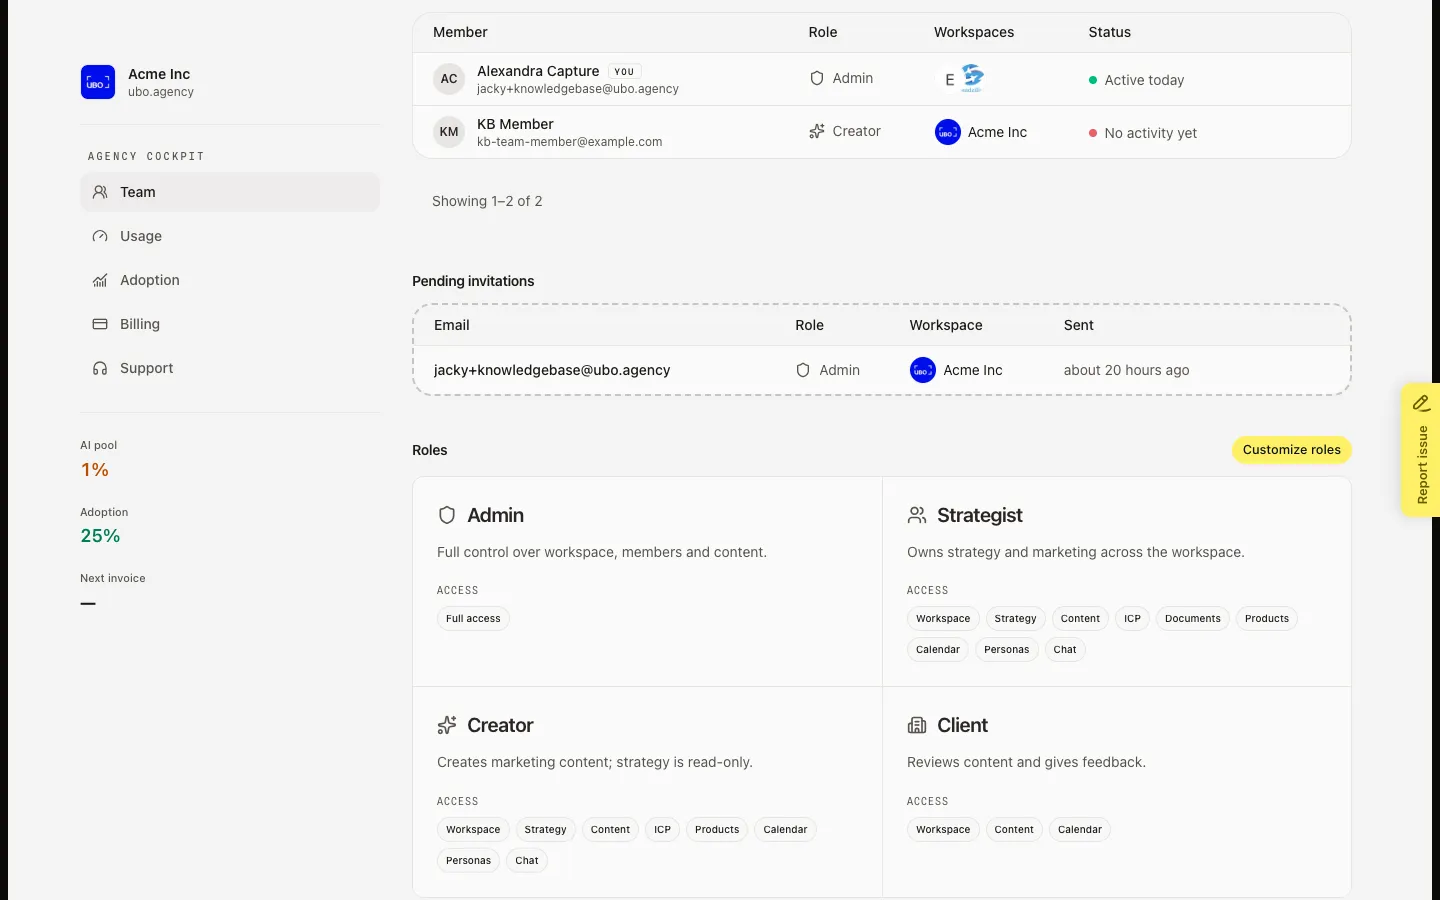Viewport: 1440px width, 900px height.
Task: Open the Team section in sidebar
Action: [230, 192]
